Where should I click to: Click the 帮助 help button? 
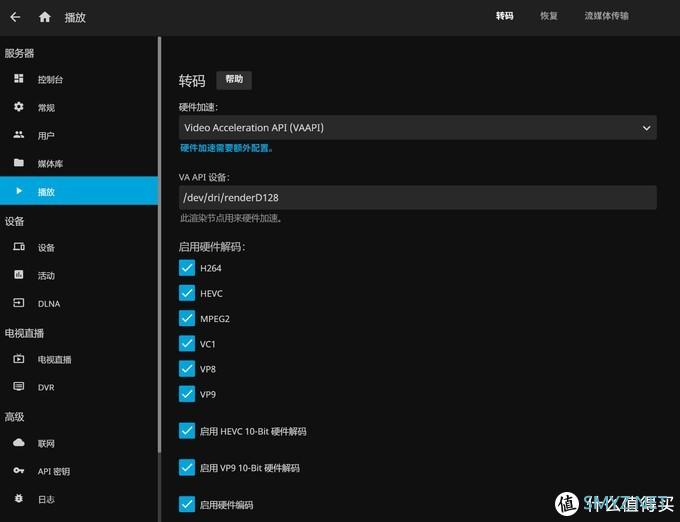234,80
